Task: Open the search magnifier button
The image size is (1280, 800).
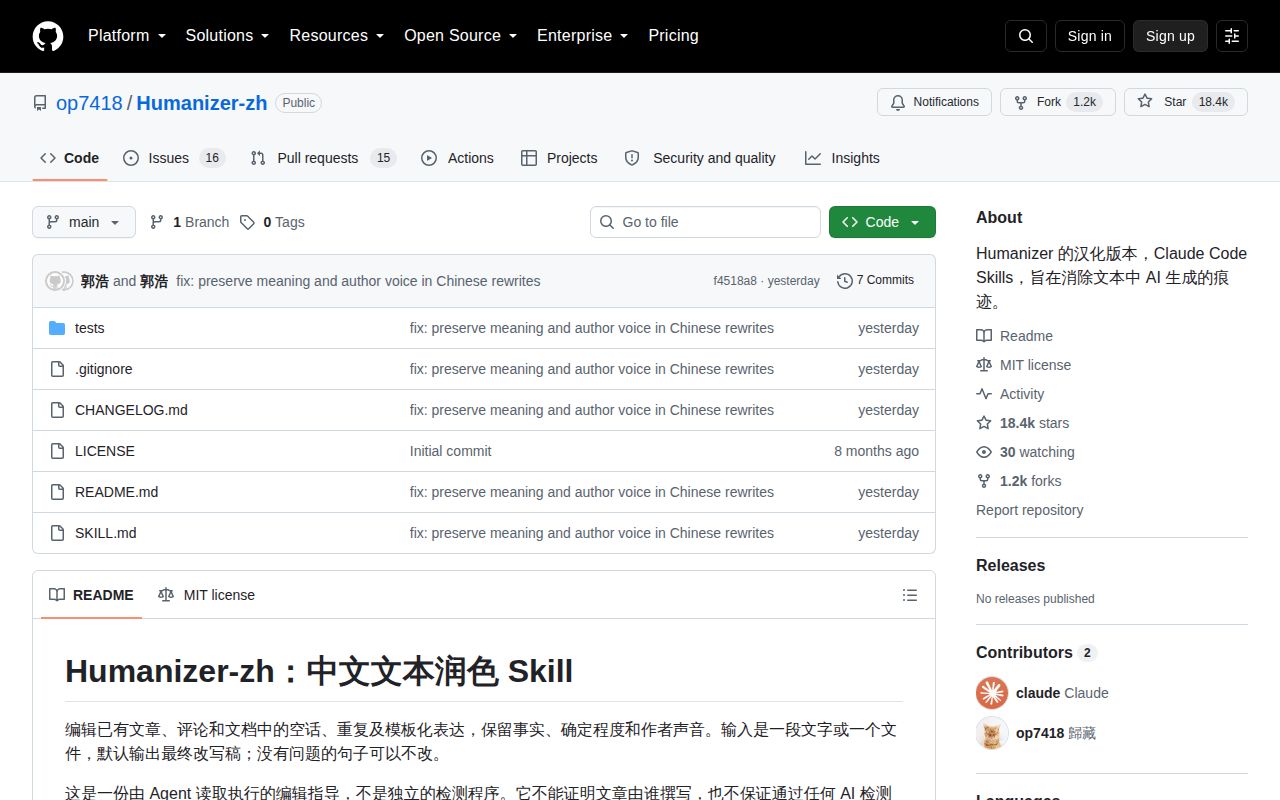Action: [x=1026, y=36]
